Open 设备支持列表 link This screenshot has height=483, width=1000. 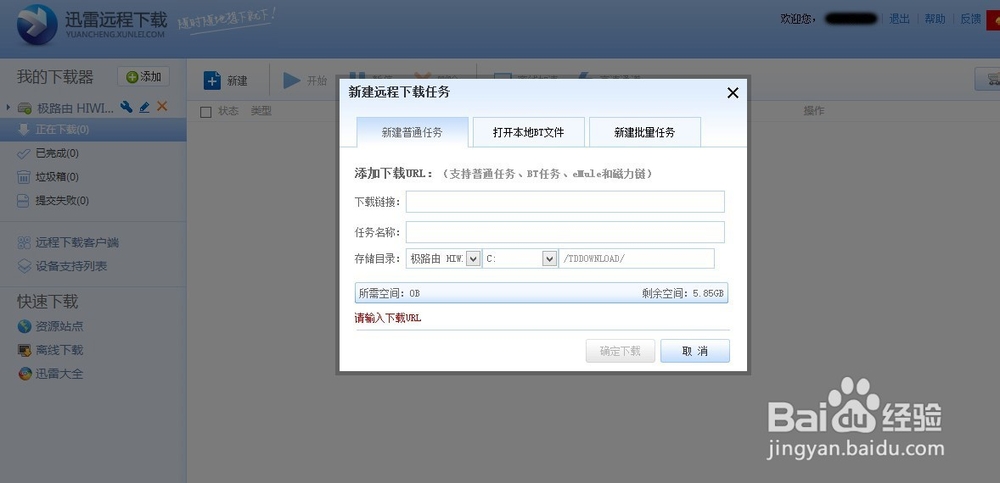(x=71, y=266)
